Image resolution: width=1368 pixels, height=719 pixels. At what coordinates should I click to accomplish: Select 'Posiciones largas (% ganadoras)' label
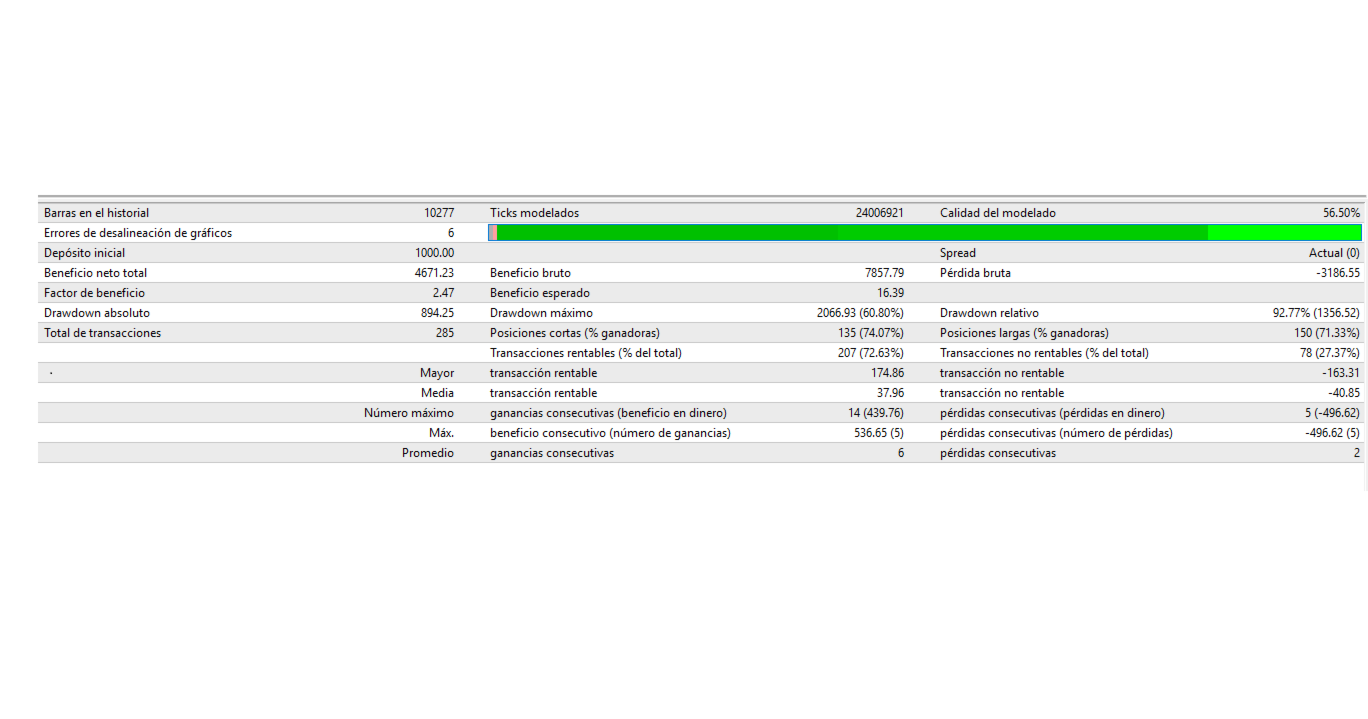click(x=1024, y=333)
